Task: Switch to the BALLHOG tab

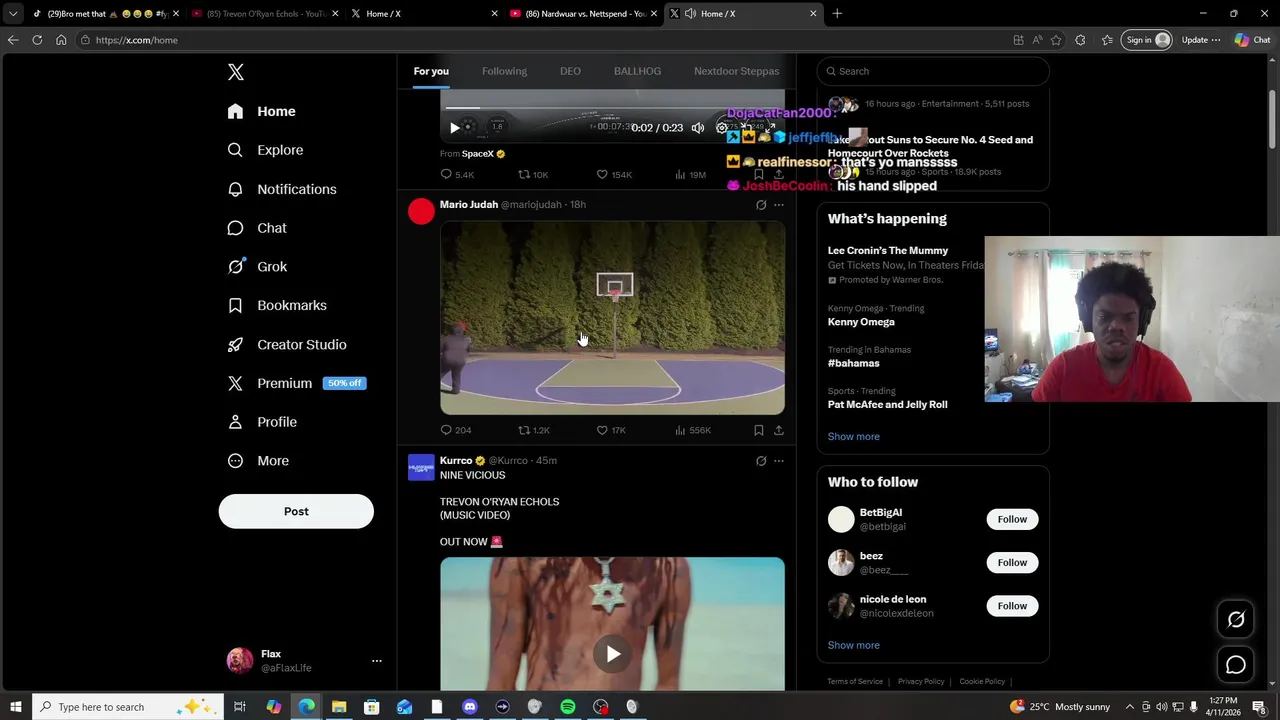Action: 637,71
